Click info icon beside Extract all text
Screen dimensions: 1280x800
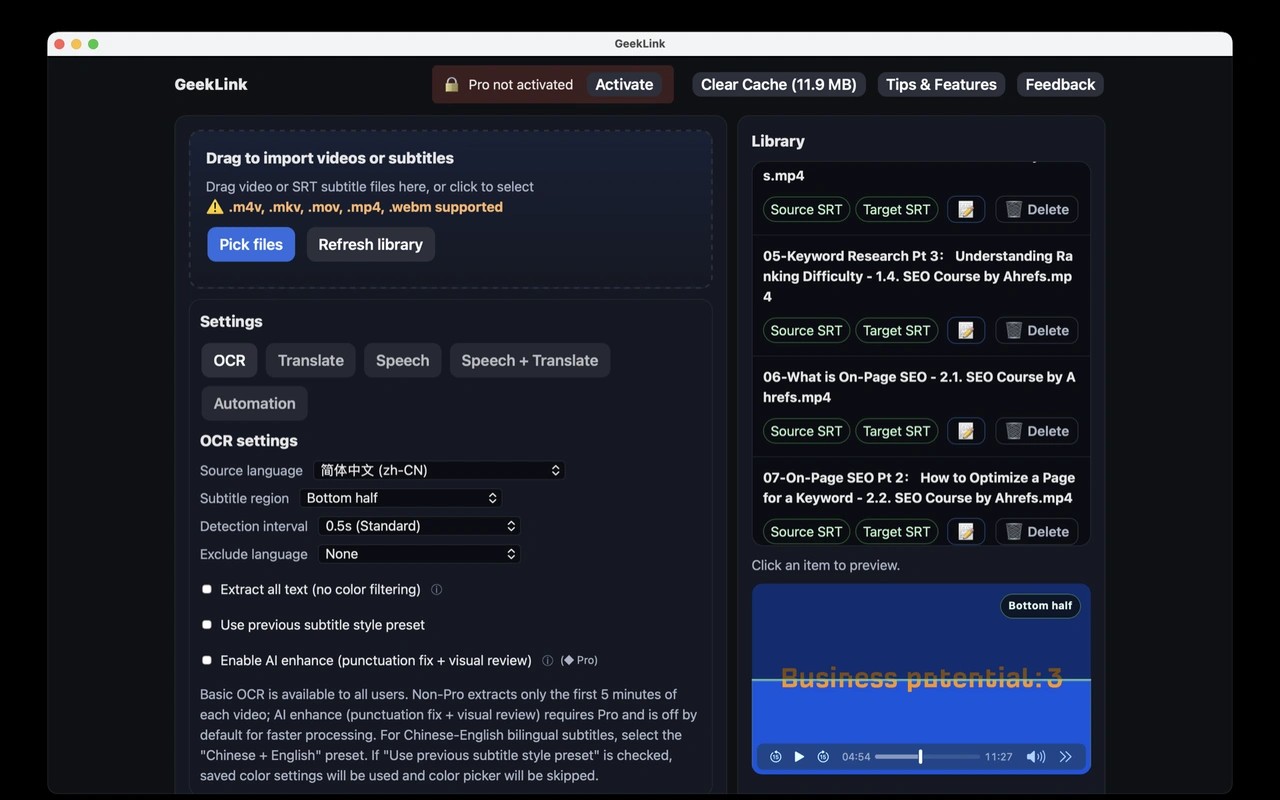point(436,590)
